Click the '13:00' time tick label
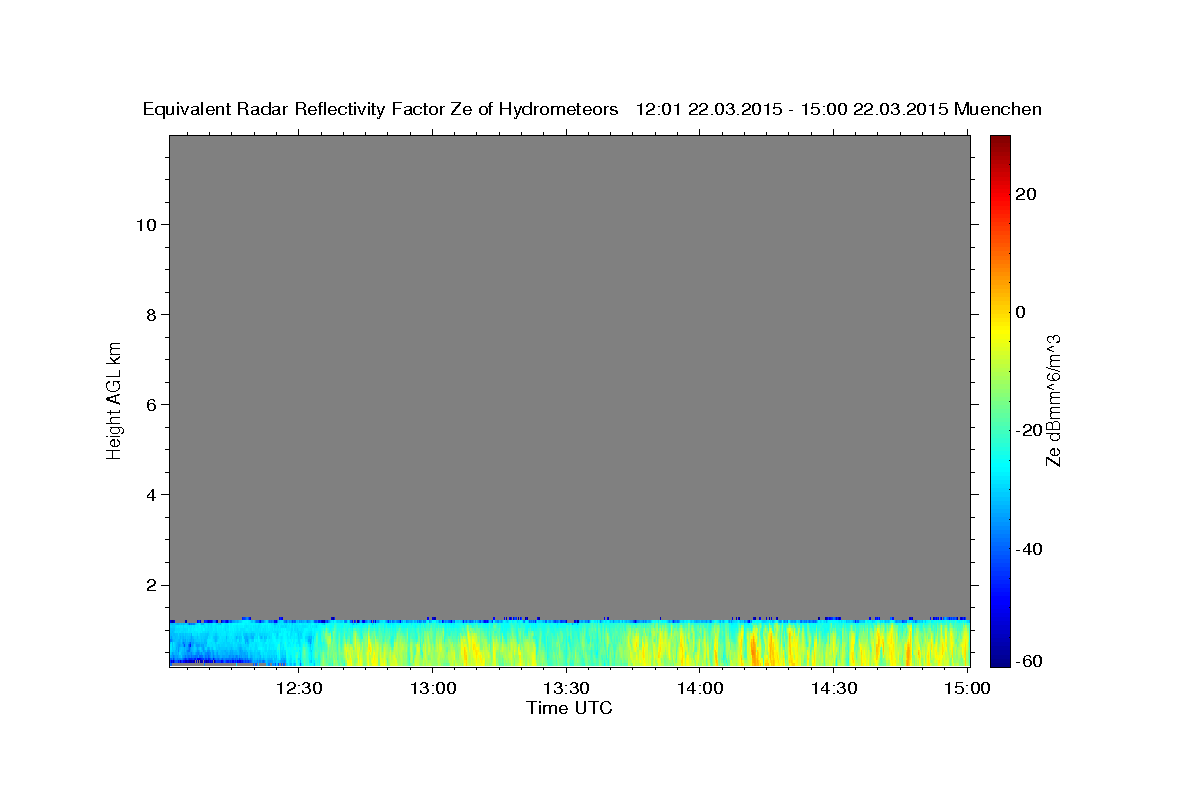Image resolution: width=1200 pixels, height=800 pixels. tap(432, 688)
